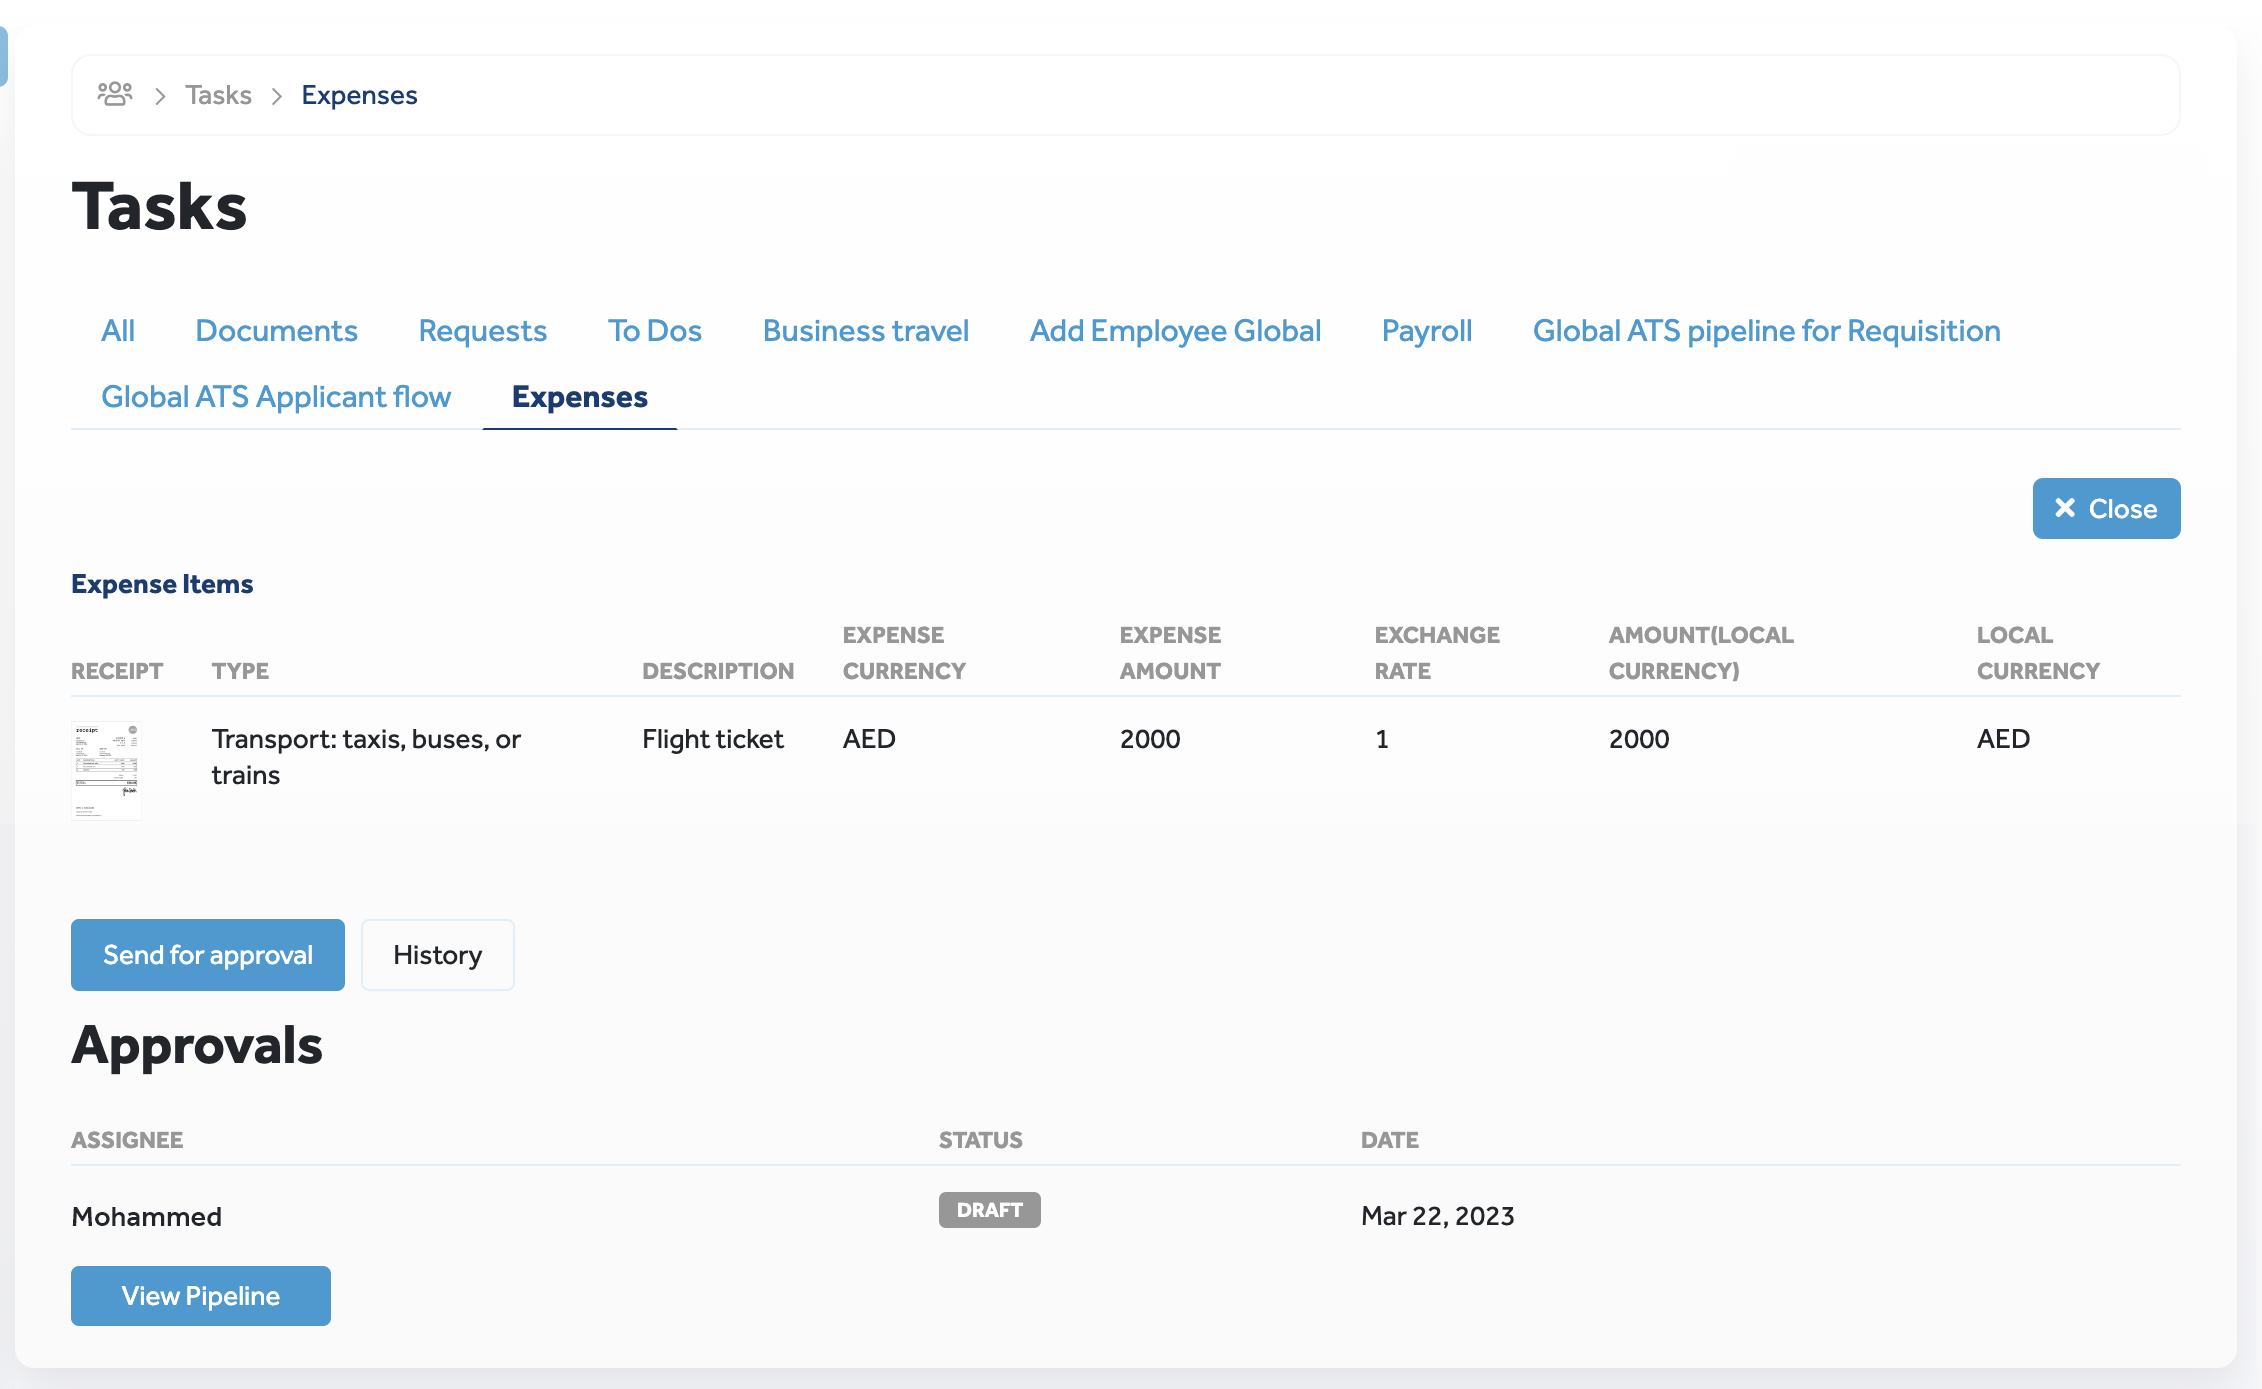Click the Expenses breadcrumb link

(359, 95)
